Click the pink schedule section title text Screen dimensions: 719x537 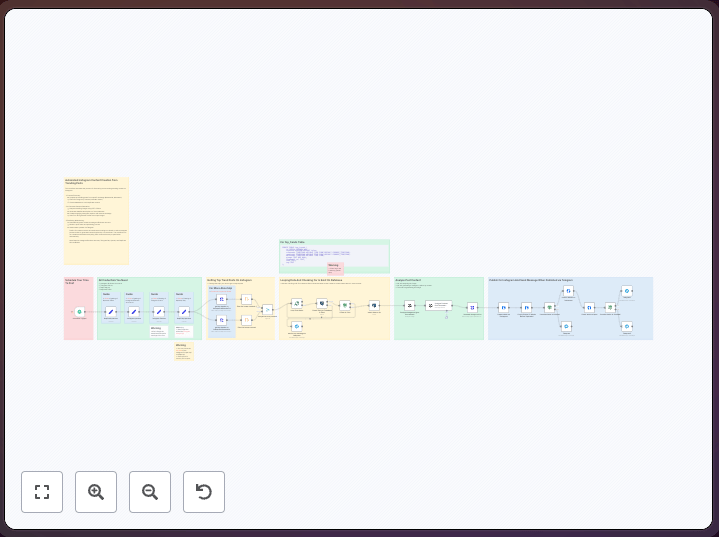(77, 281)
